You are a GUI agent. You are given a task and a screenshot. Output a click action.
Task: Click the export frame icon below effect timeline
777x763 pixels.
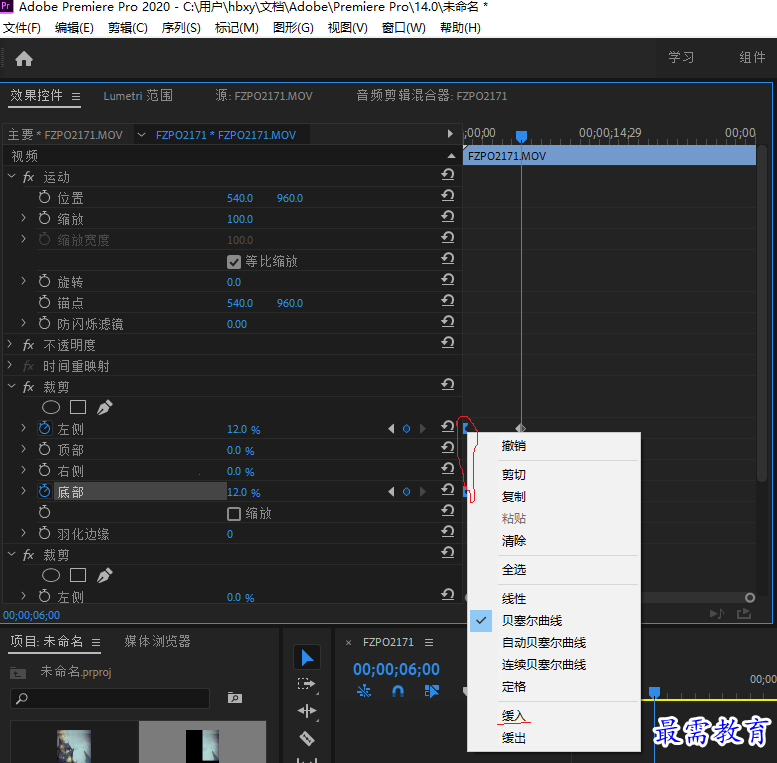(743, 614)
